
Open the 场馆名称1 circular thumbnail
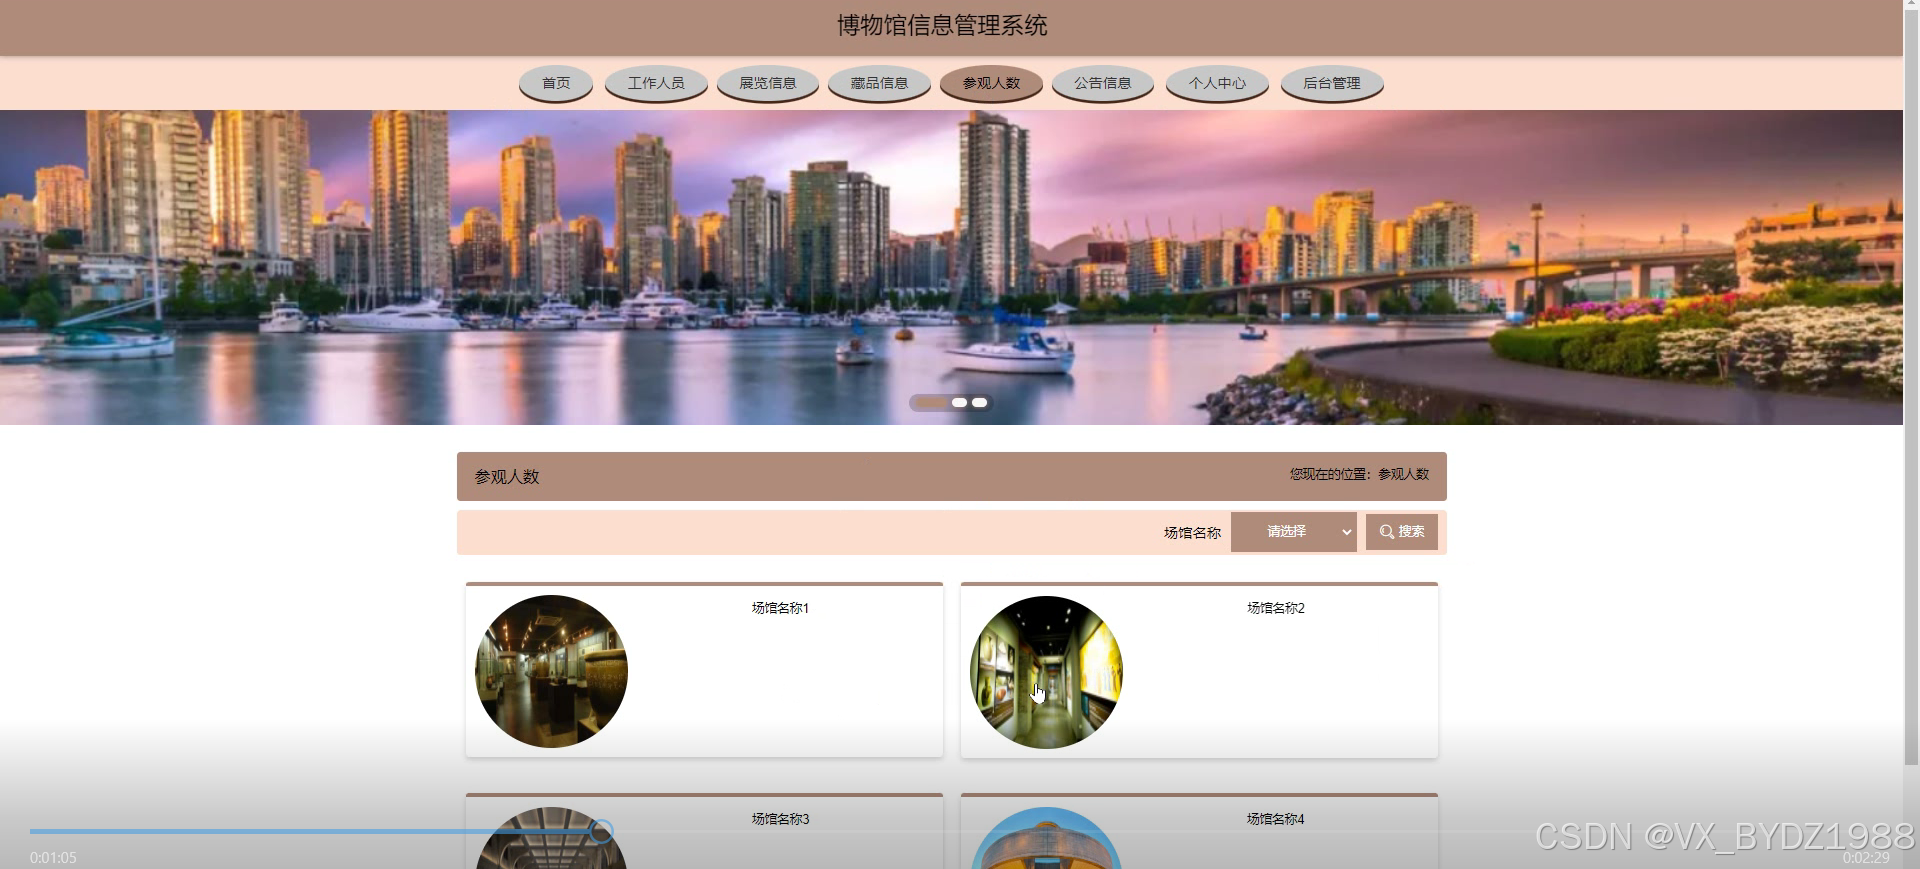click(x=551, y=671)
